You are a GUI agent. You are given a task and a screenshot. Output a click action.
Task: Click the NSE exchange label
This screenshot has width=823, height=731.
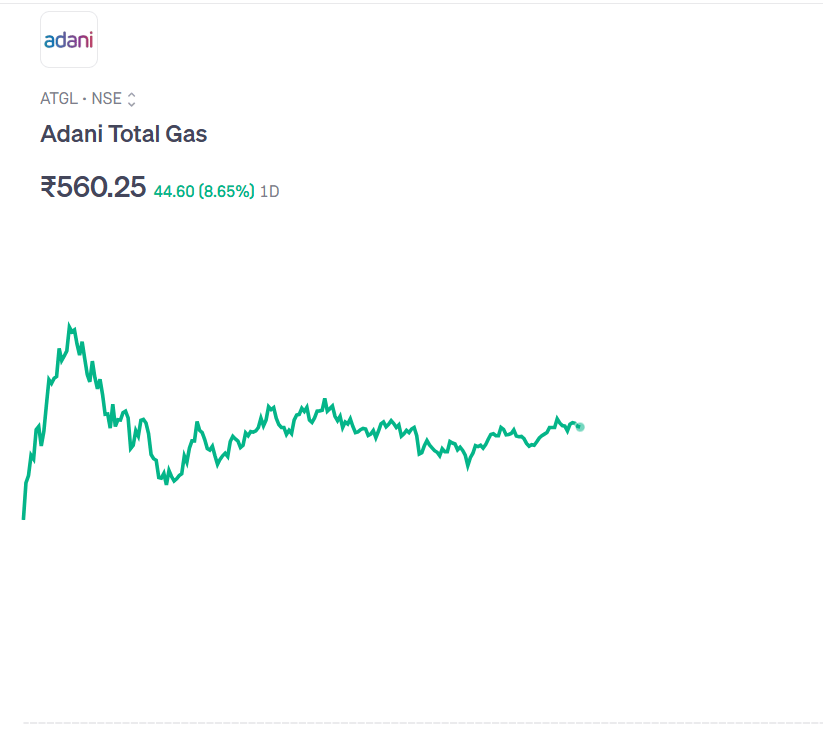[106, 99]
